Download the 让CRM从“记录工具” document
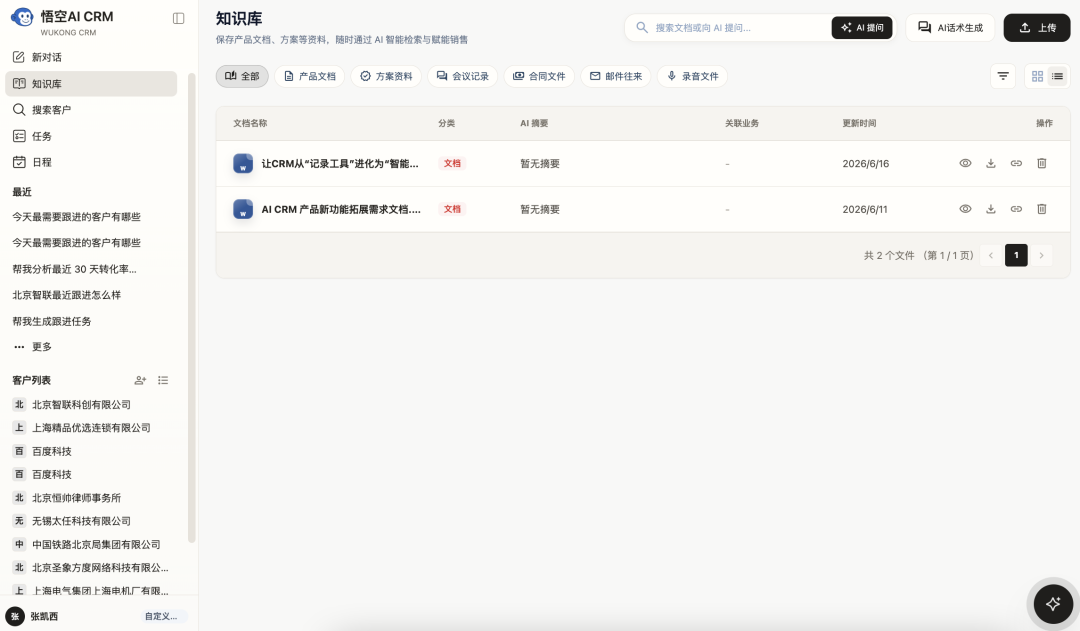The height and width of the screenshot is (631, 1080). [990, 163]
